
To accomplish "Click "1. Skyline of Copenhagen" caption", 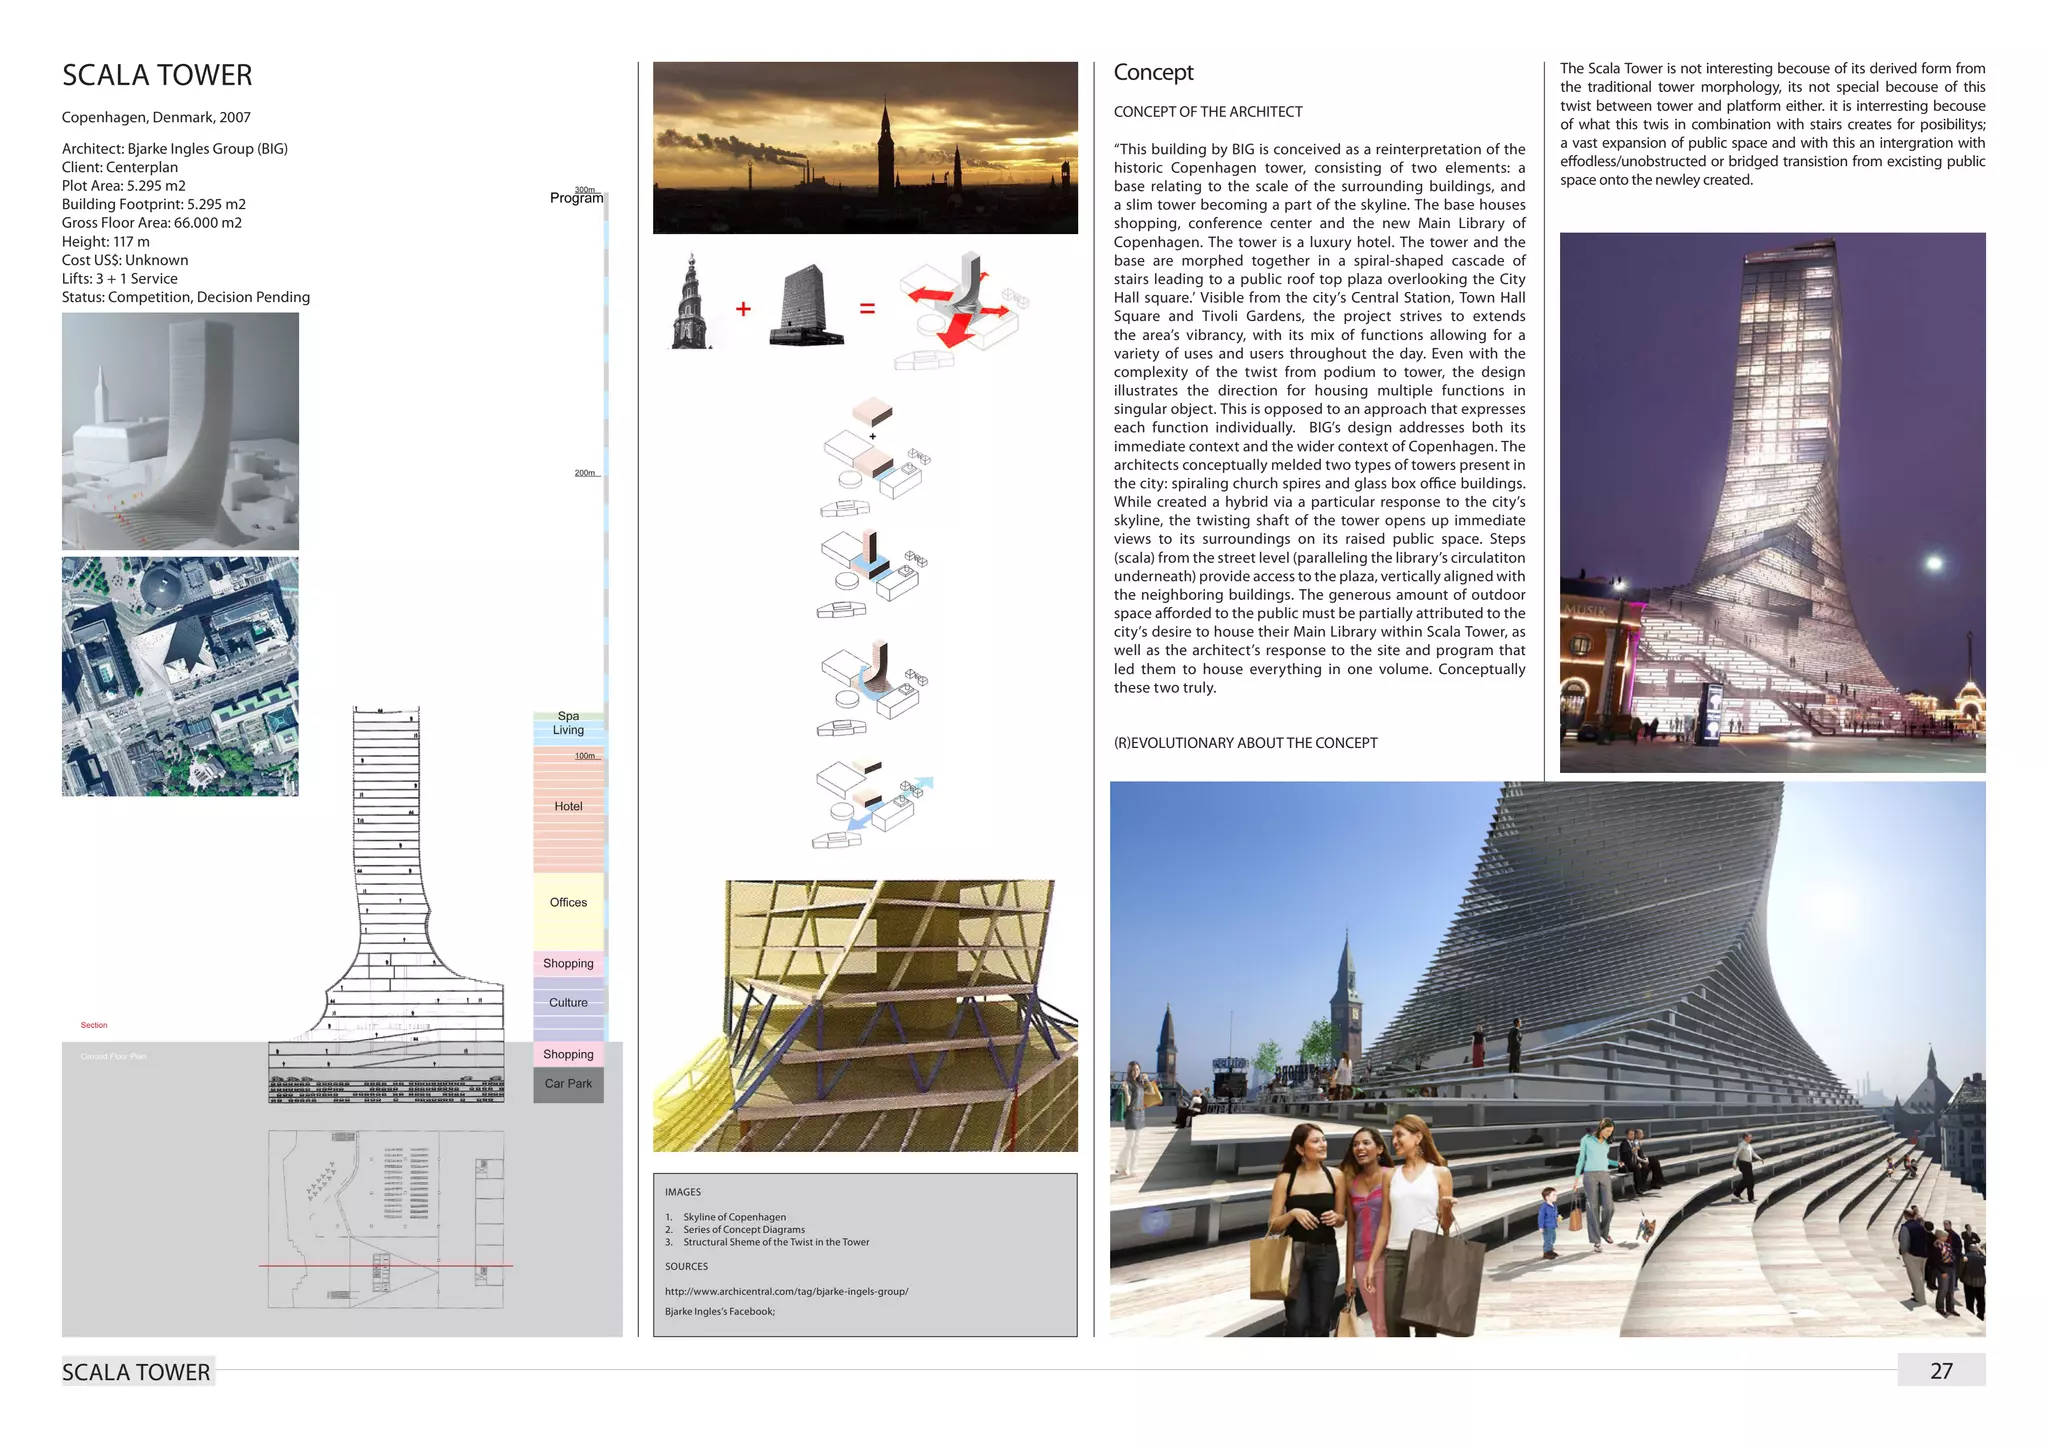I will tap(726, 1217).
